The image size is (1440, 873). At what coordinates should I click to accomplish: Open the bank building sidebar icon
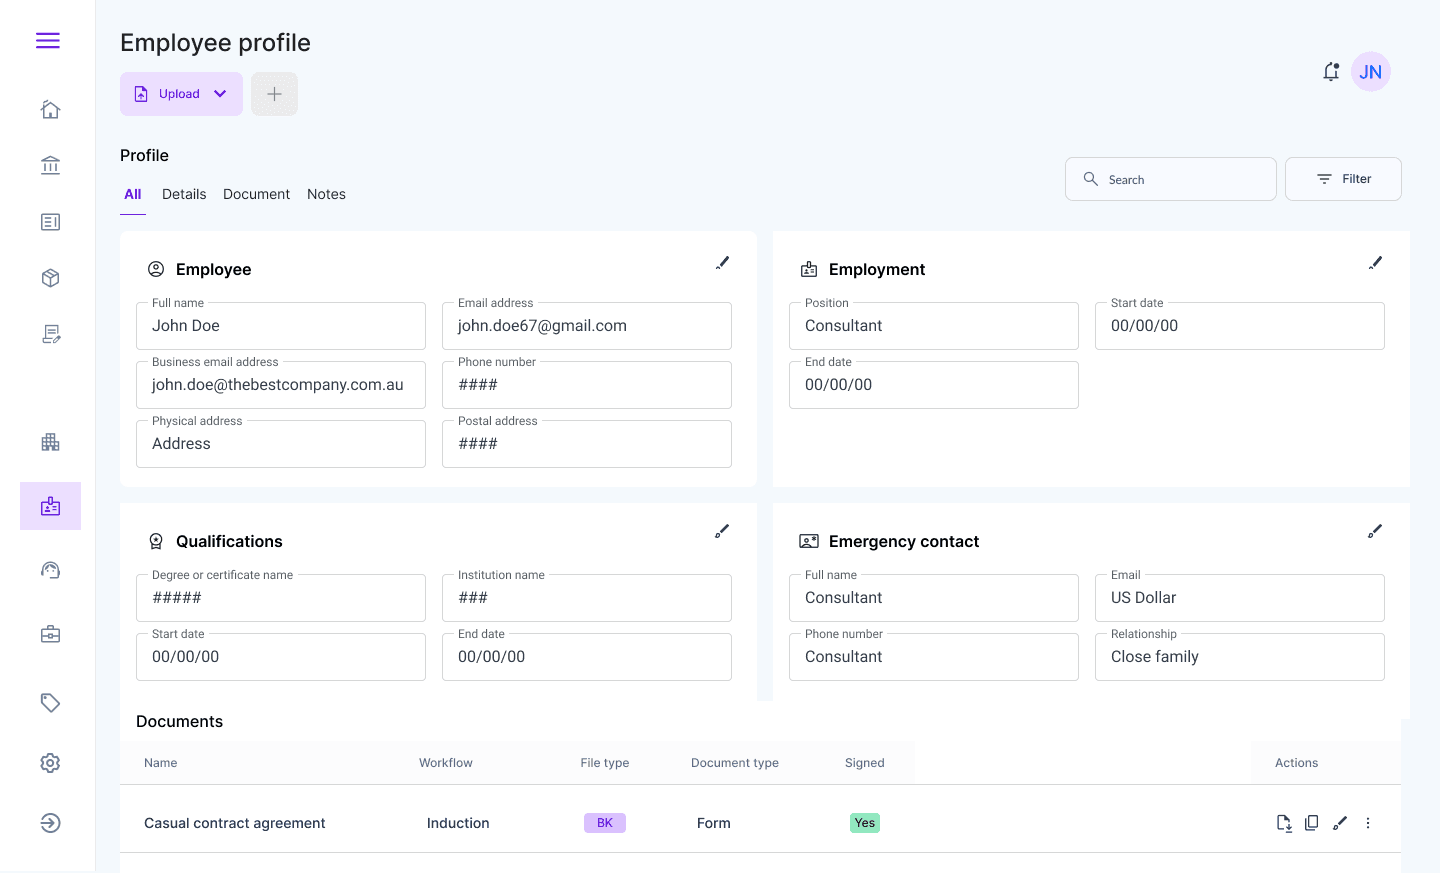tap(50, 165)
